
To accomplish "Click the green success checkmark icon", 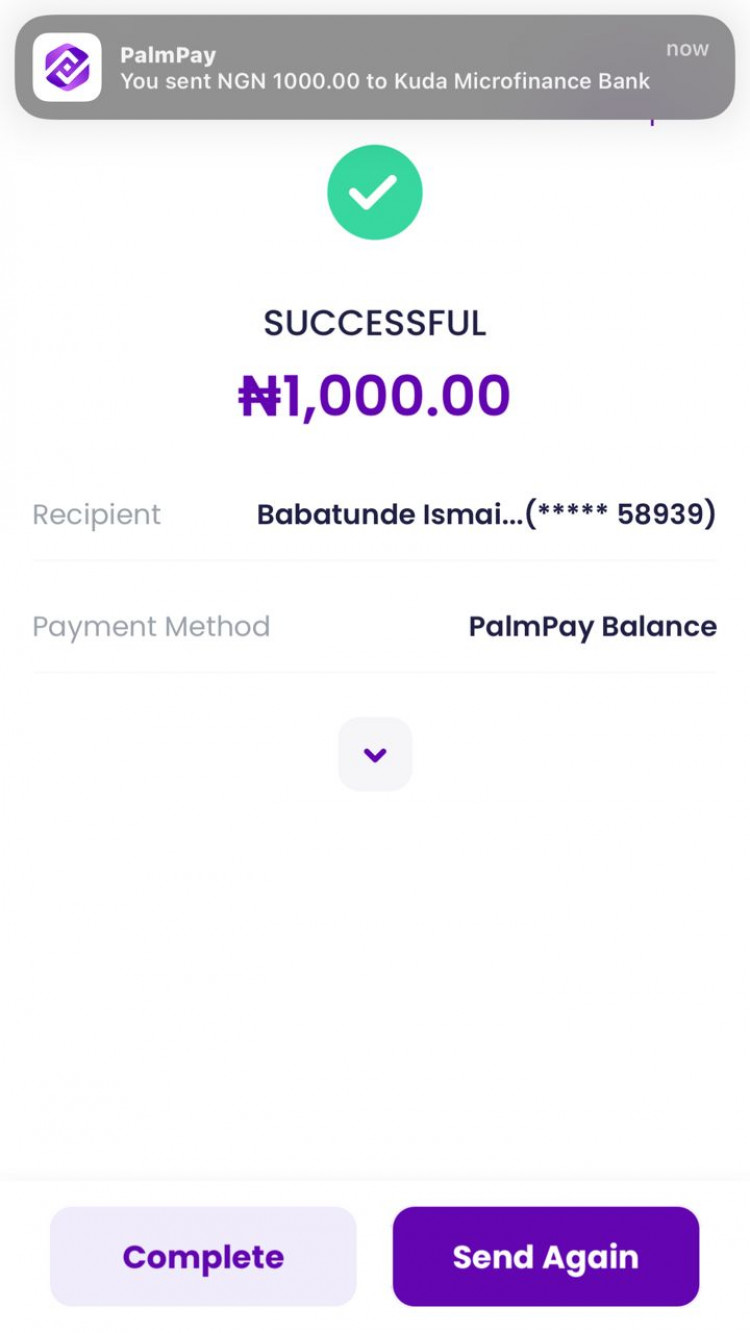I will [375, 192].
